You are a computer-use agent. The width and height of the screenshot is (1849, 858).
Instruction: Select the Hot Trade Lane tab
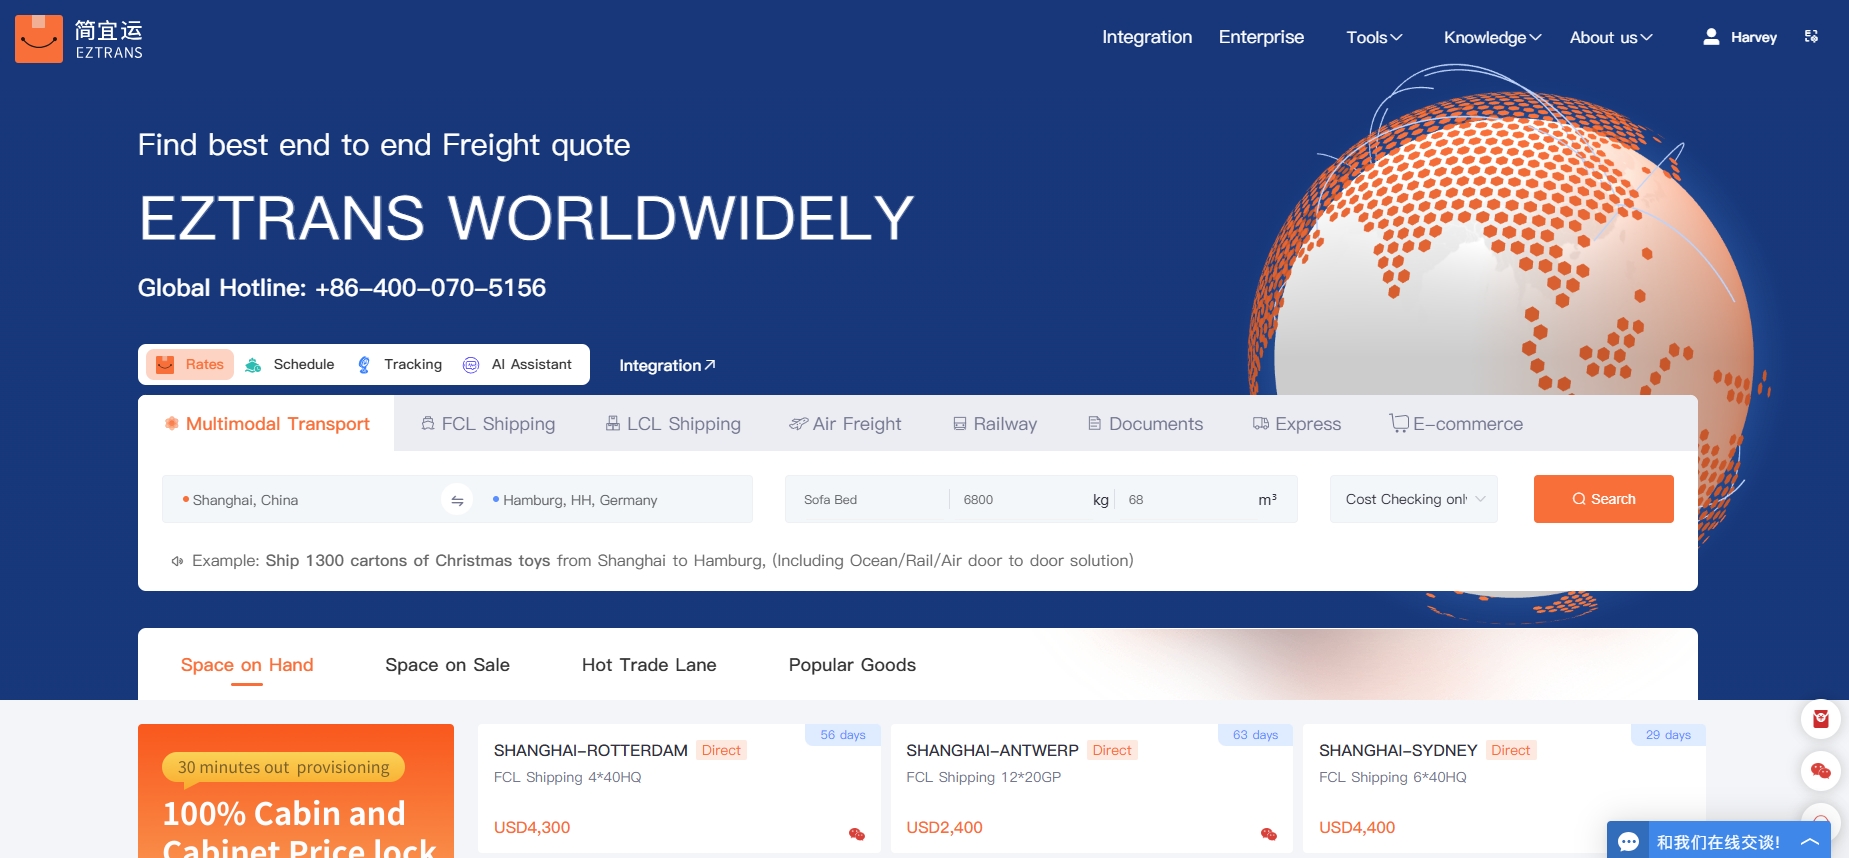tap(649, 665)
